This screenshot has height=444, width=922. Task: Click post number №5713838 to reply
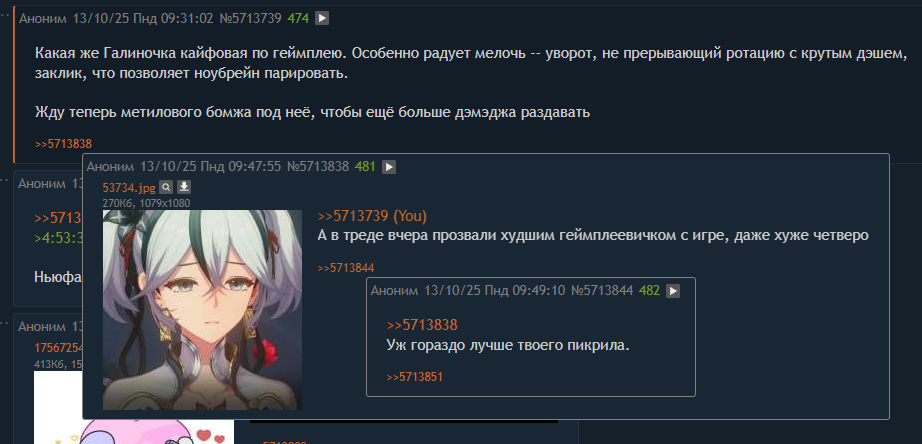(318, 167)
